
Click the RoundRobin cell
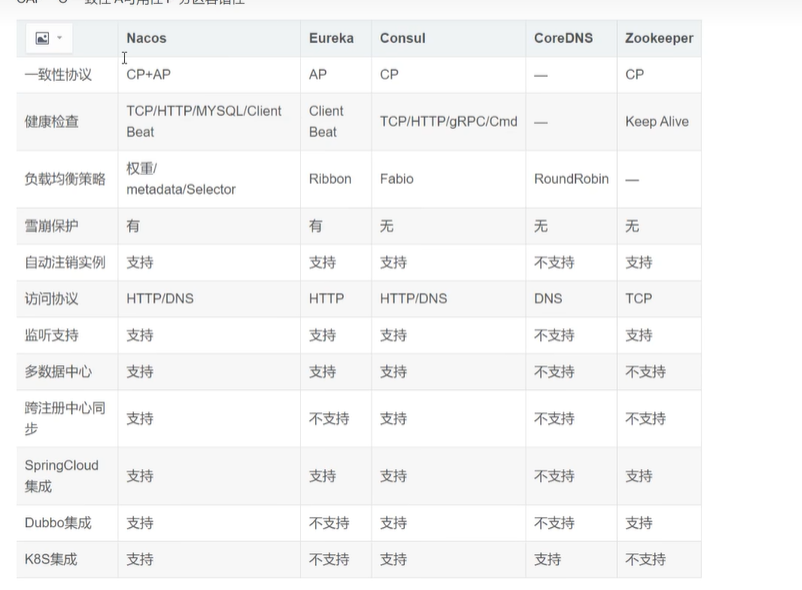571,179
